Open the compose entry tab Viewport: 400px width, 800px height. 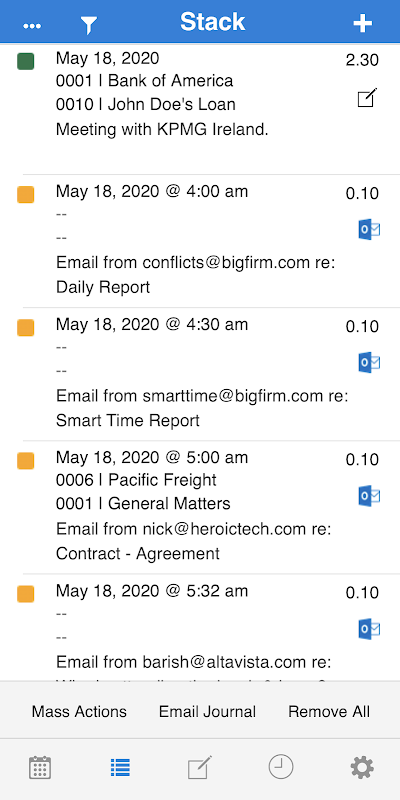200,767
